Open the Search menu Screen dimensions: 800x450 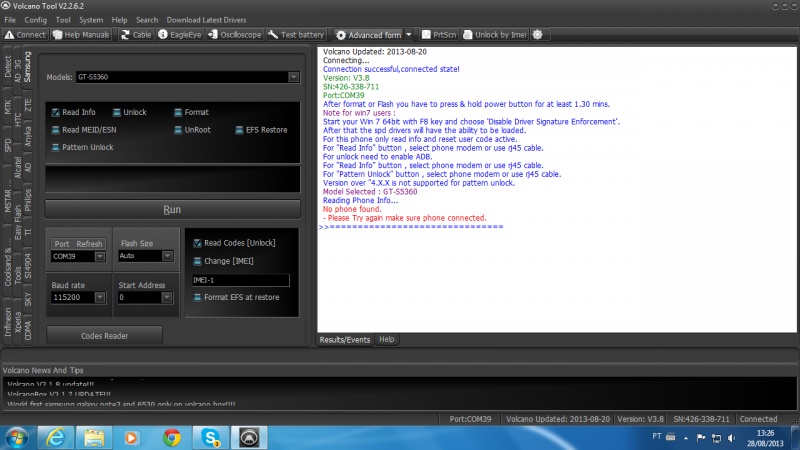[x=147, y=20]
